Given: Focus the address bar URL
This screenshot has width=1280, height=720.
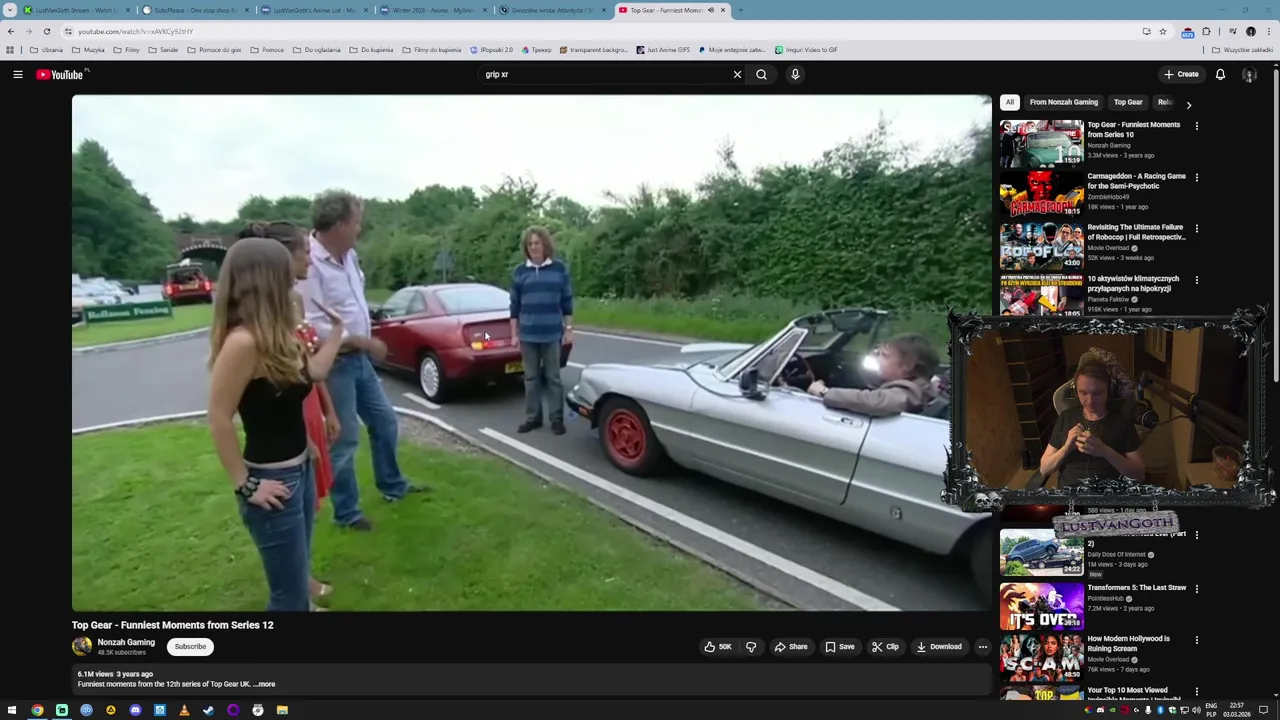Looking at the screenshot, I should pos(136,31).
